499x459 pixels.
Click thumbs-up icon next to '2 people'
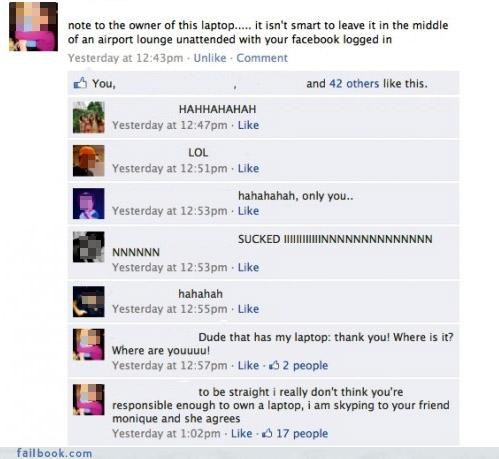(274, 365)
